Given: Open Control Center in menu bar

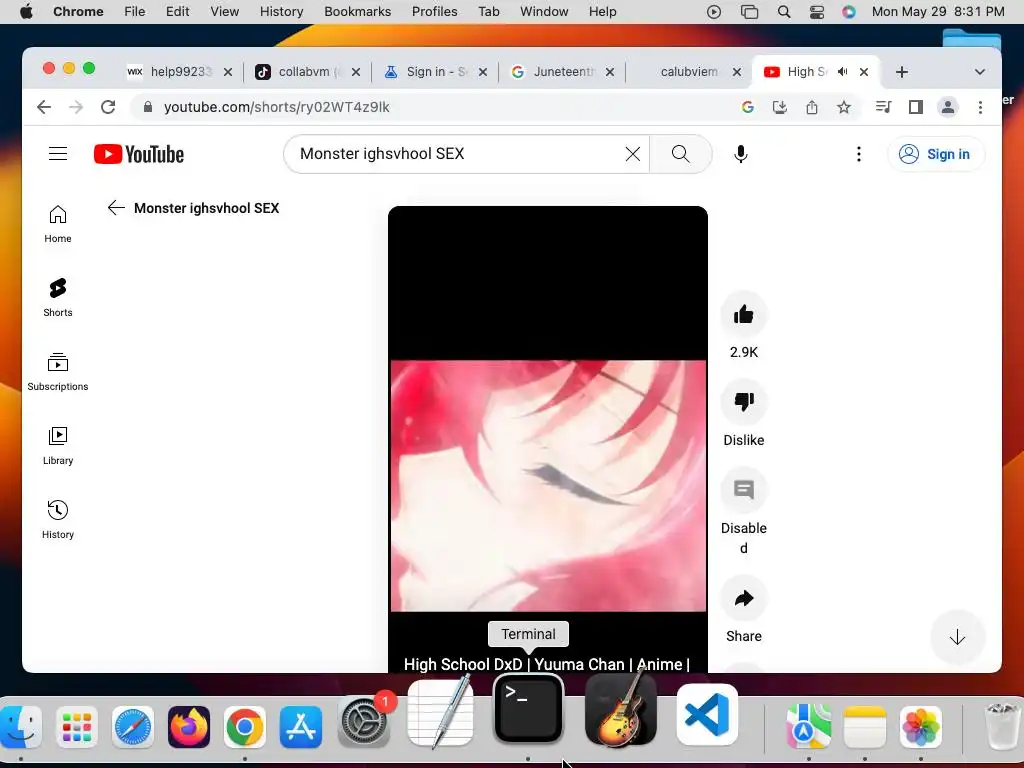Looking at the screenshot, I should [816, 12].
